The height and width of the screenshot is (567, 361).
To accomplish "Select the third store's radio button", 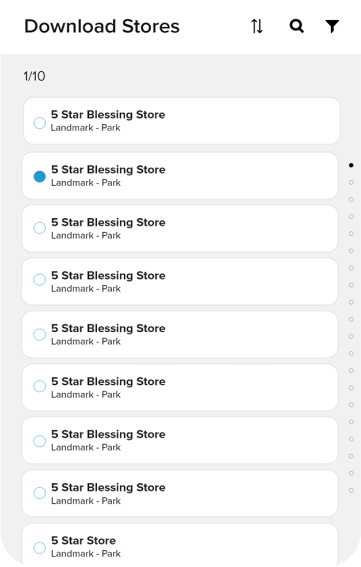I will pyautogui.click(x=39, y=228).
